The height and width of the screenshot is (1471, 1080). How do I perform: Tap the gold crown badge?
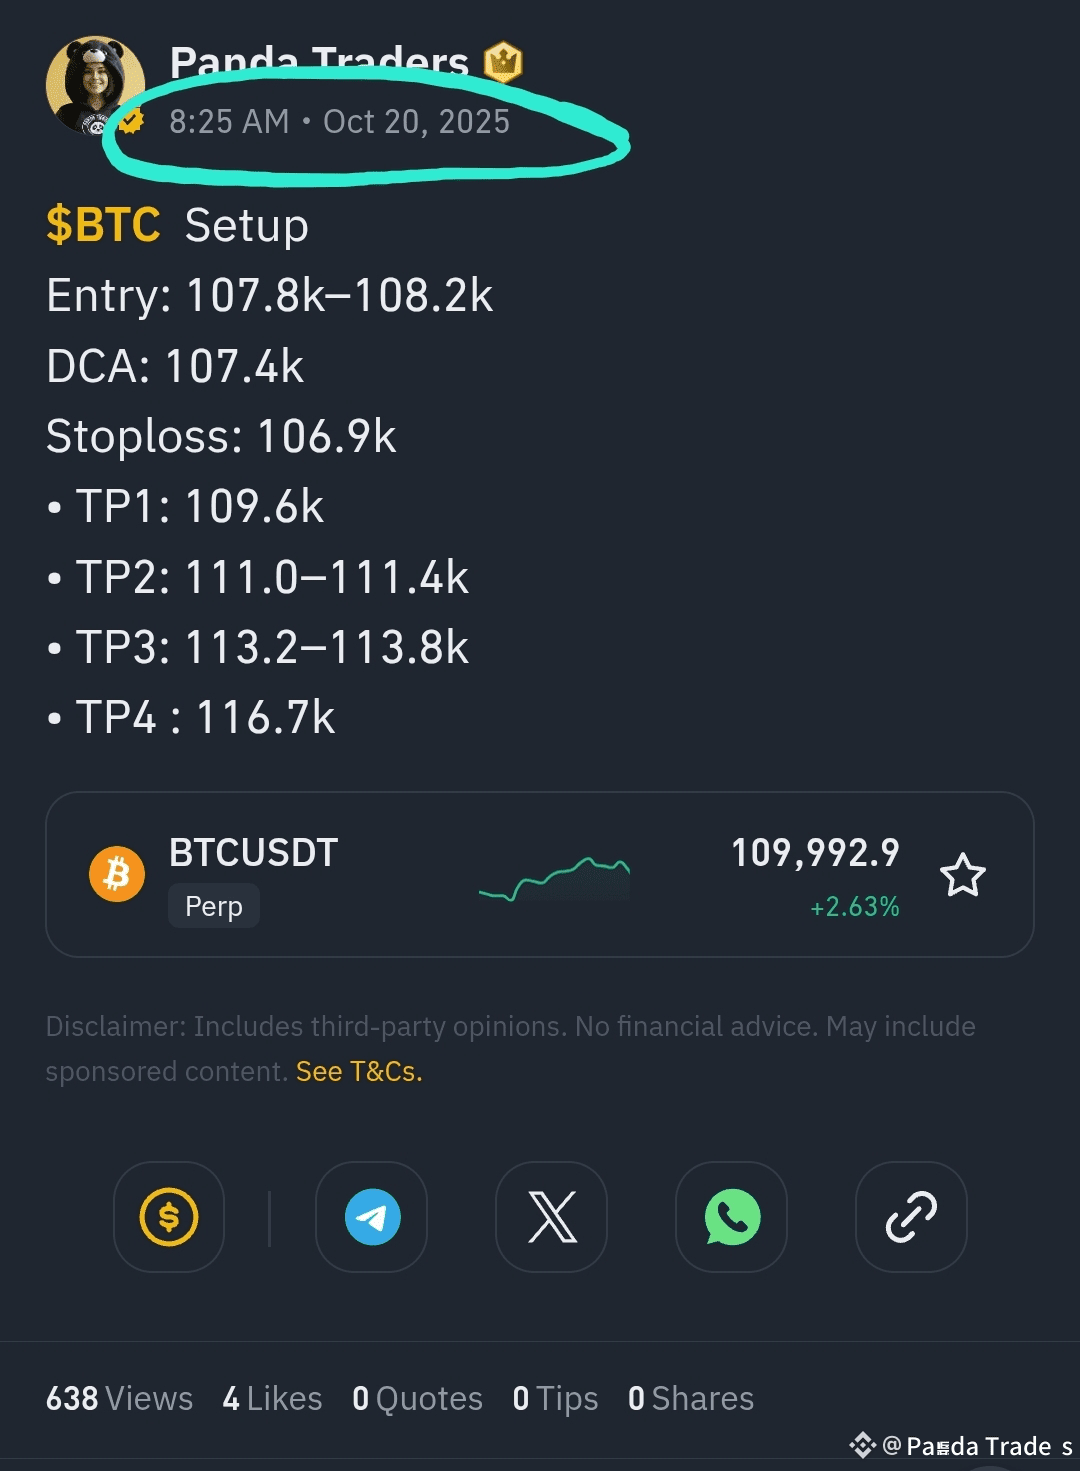click(x=503, y=62)
